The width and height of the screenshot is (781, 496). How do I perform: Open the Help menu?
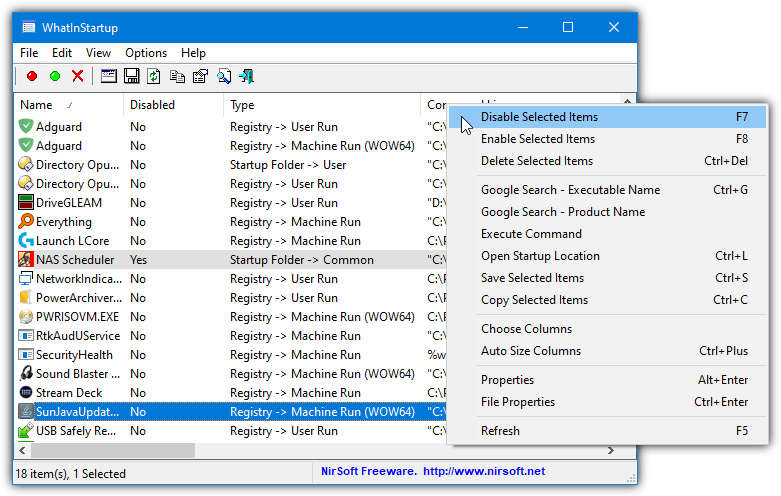[193, 53]
